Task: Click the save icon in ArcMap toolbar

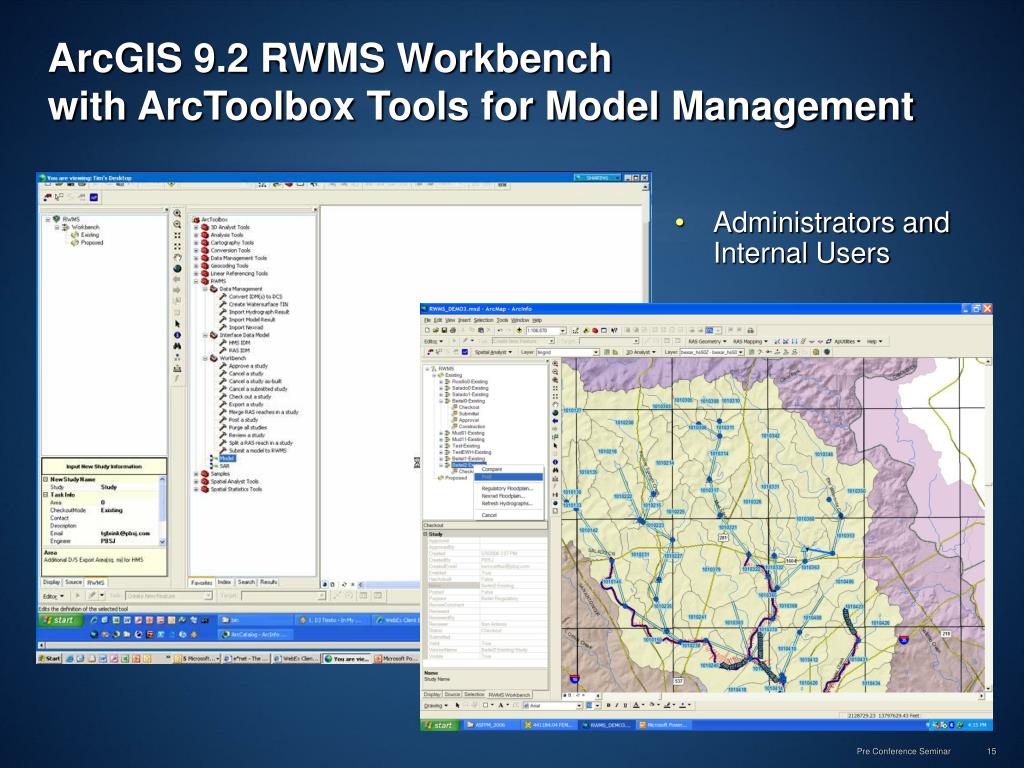Action: (444, 330)
